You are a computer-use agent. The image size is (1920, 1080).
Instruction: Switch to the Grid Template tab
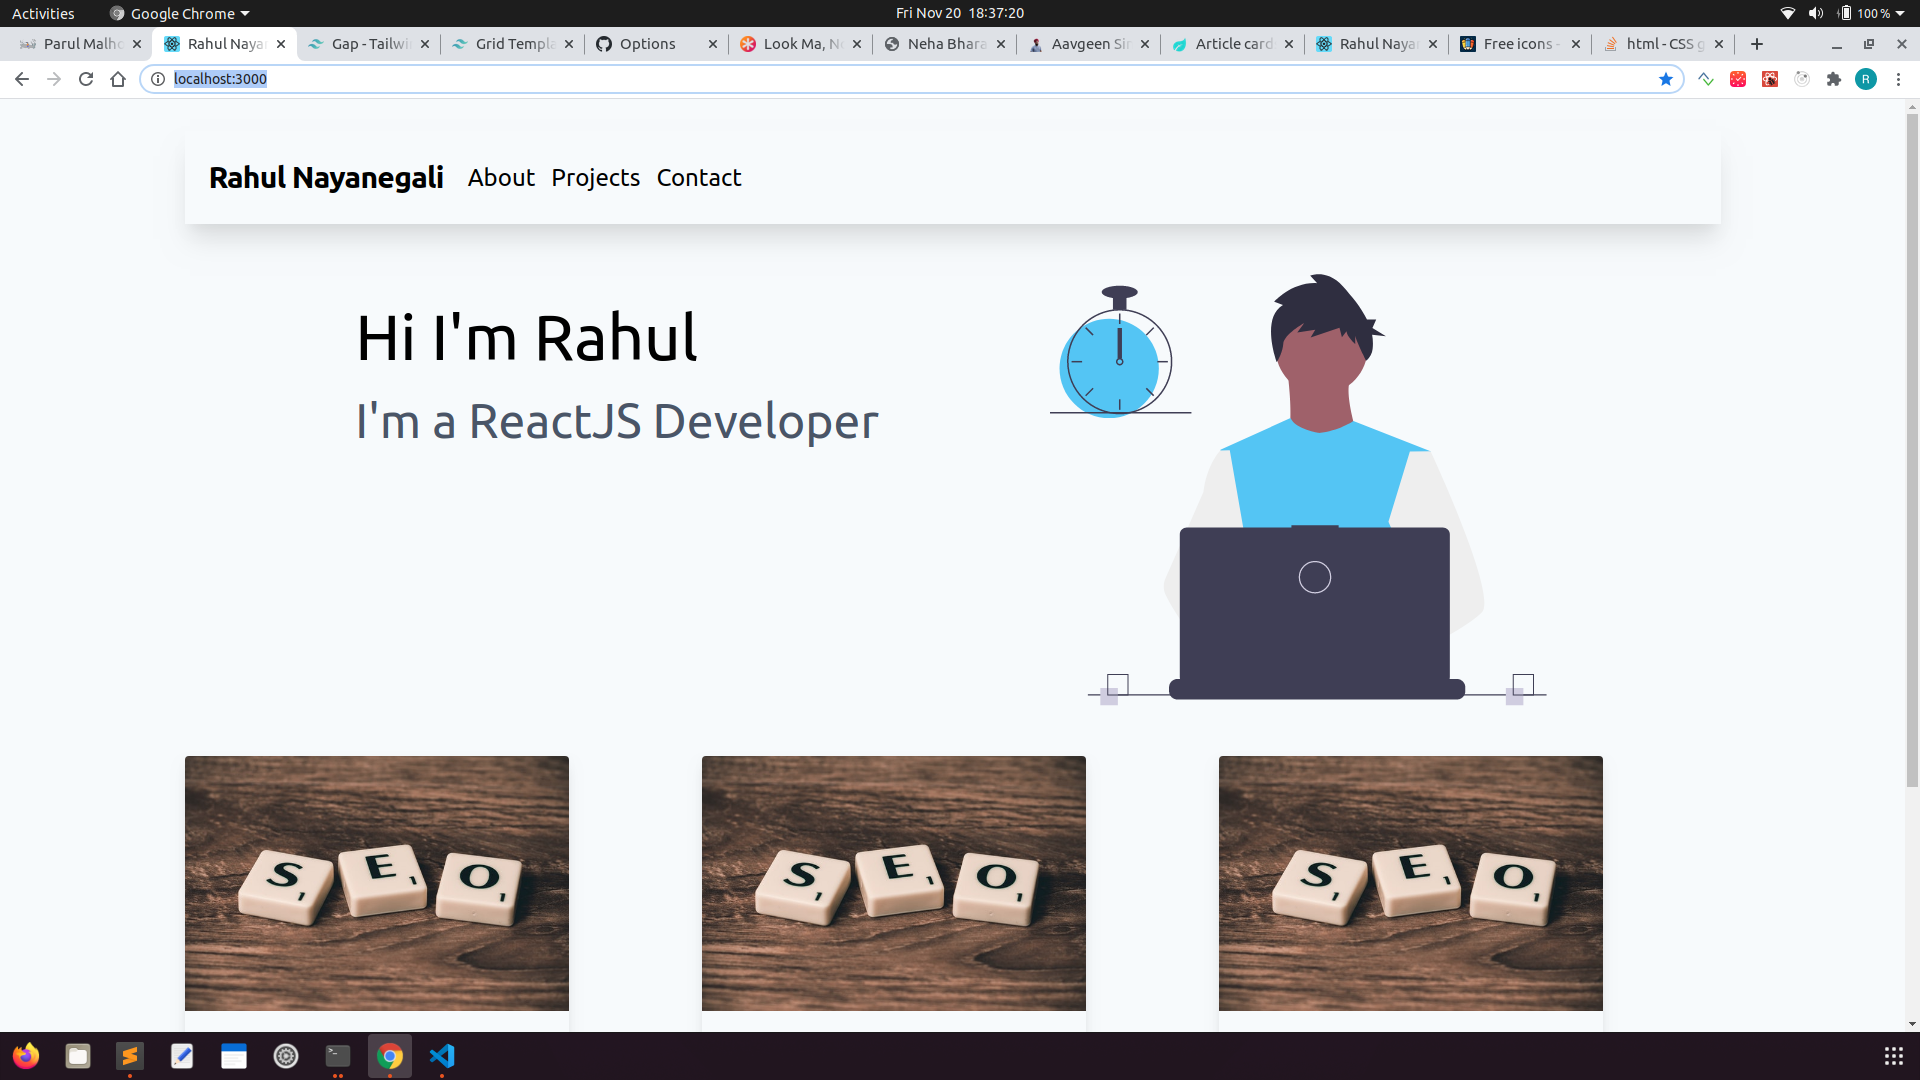point(514,44)
